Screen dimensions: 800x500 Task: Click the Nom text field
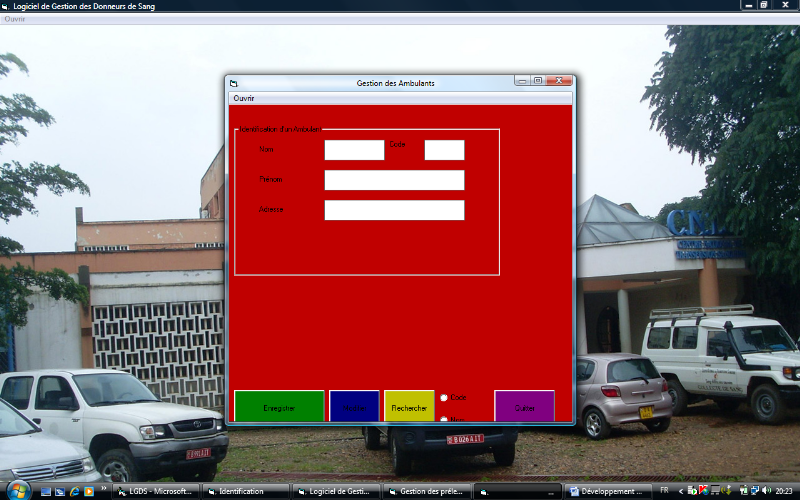tap(354, 150)
